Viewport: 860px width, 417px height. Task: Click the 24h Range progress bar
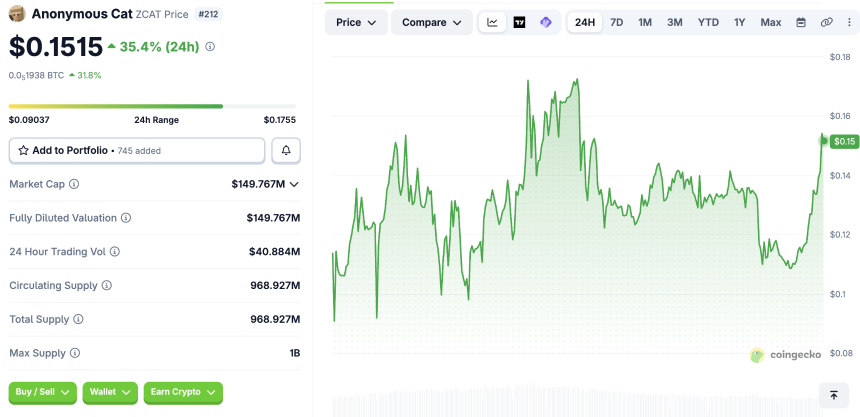click(x=152, y=106)
